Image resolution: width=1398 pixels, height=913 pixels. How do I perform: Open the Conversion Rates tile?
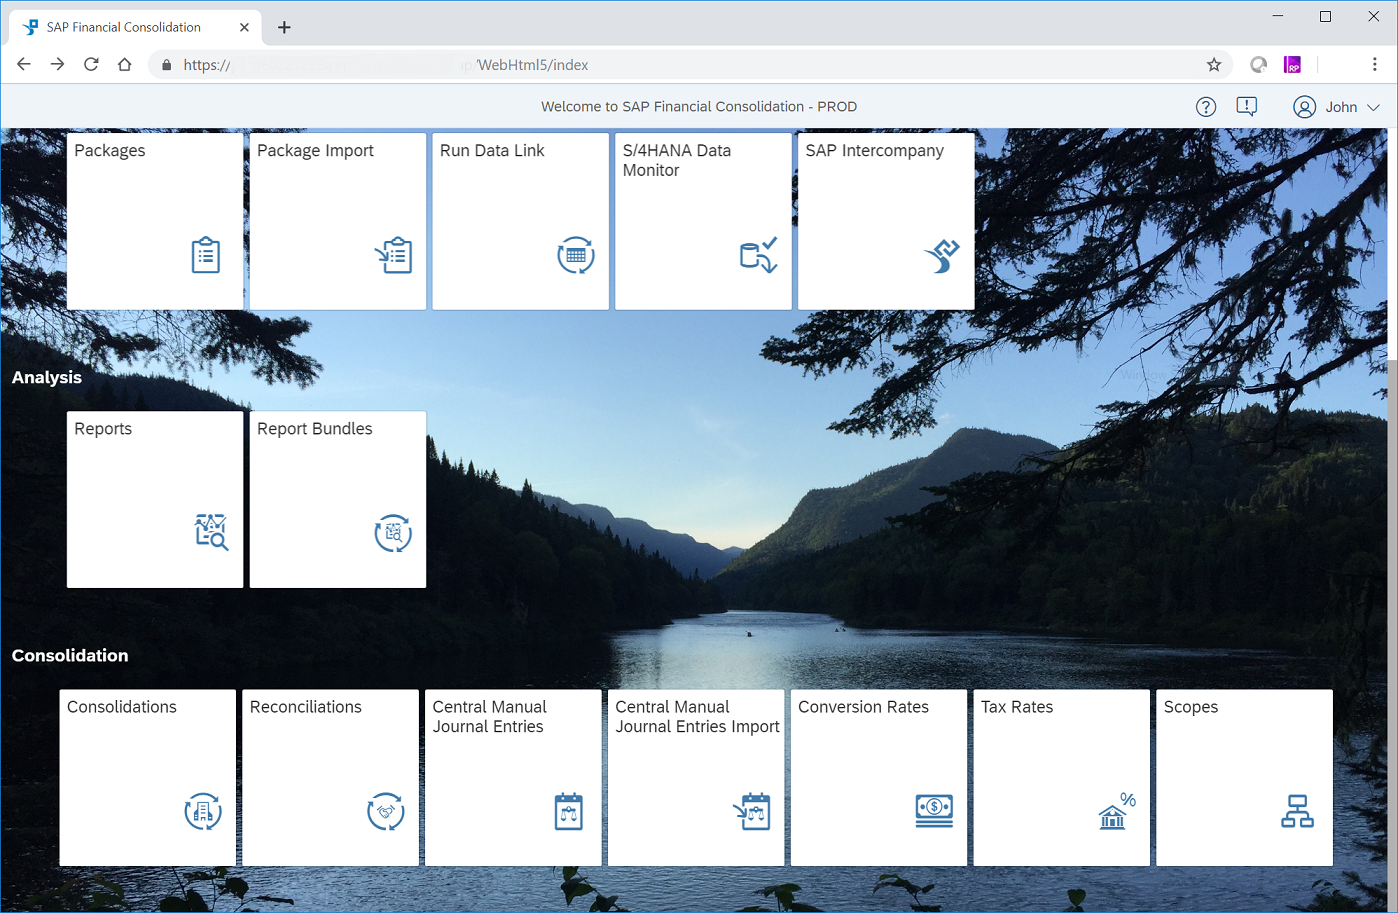[x=879, y=777]
